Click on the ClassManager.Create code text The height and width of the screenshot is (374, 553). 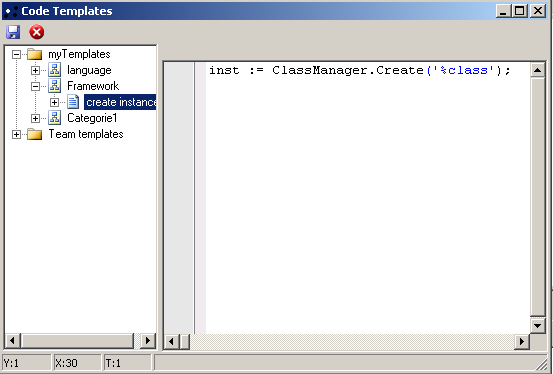(x=348, y=70)
